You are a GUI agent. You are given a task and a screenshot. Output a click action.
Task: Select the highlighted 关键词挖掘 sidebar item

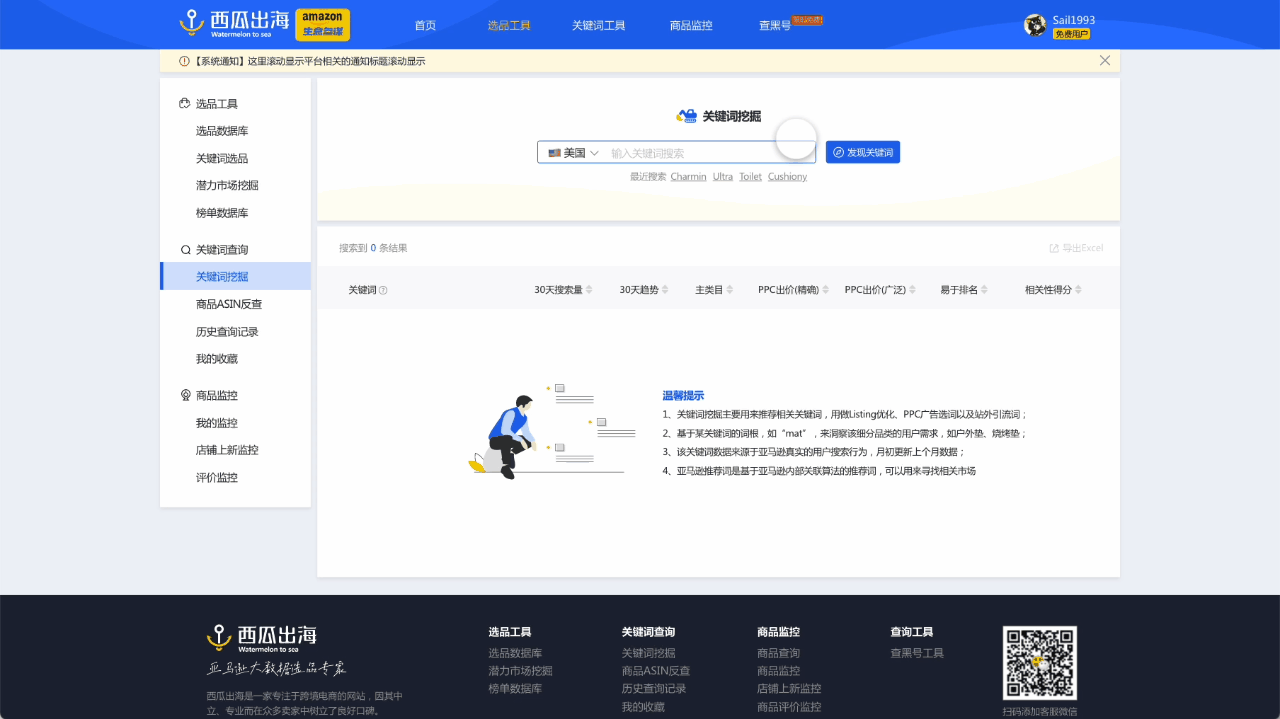coord(236,276)
